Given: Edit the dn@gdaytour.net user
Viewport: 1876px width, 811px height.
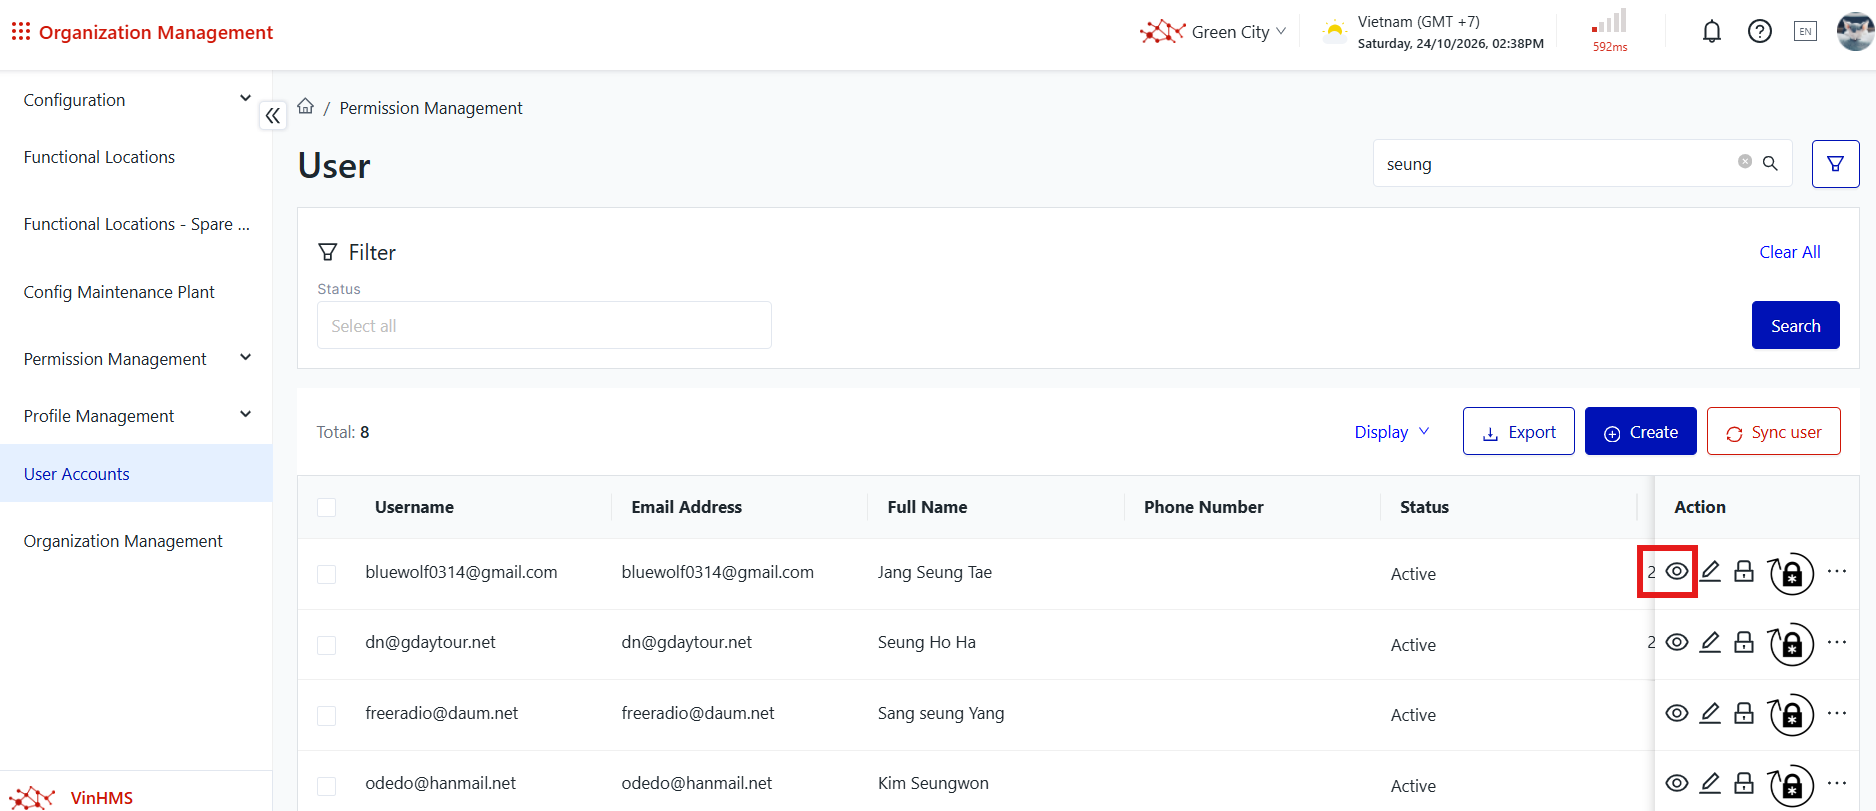Looking at the screenshot, I should coord(1711,642).
